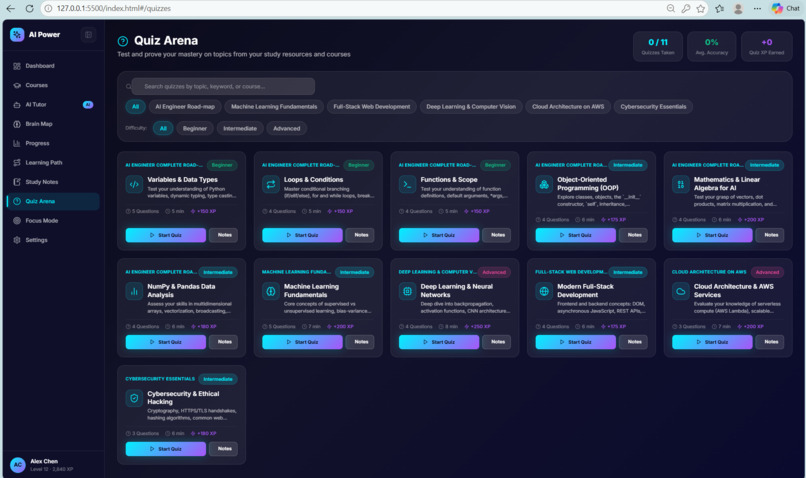Viewport: 806px width, 478px height.
Task: Click the Cybersecurity & Ethical Hacking shield icon
Action: click(134, 398)
